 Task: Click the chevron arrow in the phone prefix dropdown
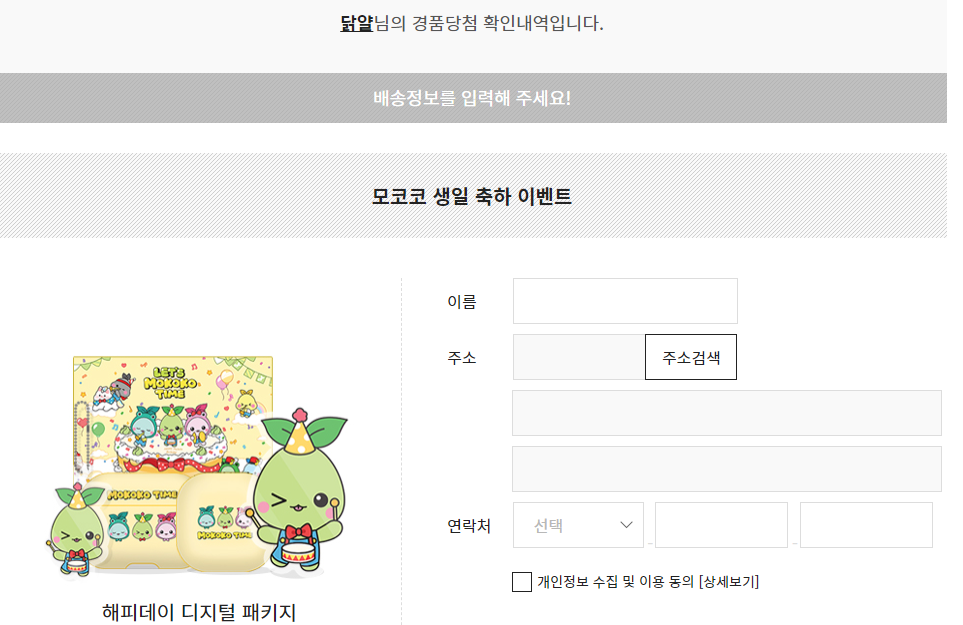click(627, 525)
